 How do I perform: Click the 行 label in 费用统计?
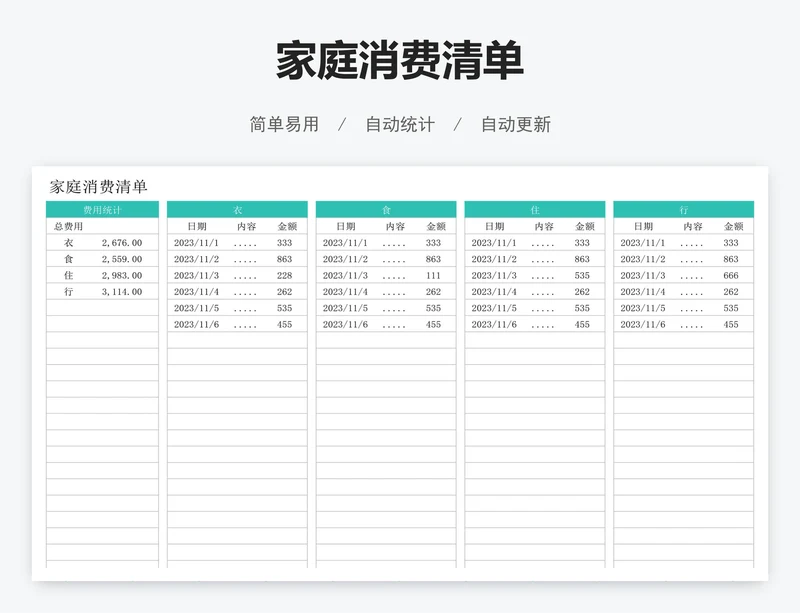coord(68,292)
